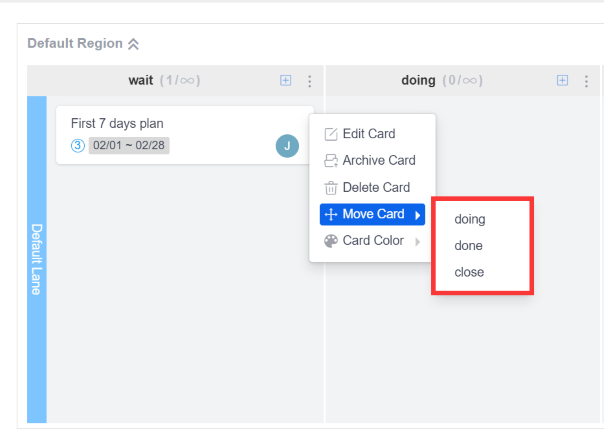Click the trash icon beside Delete Card
Viewport: 604px width, 433px height.
(x=331, y=187)
